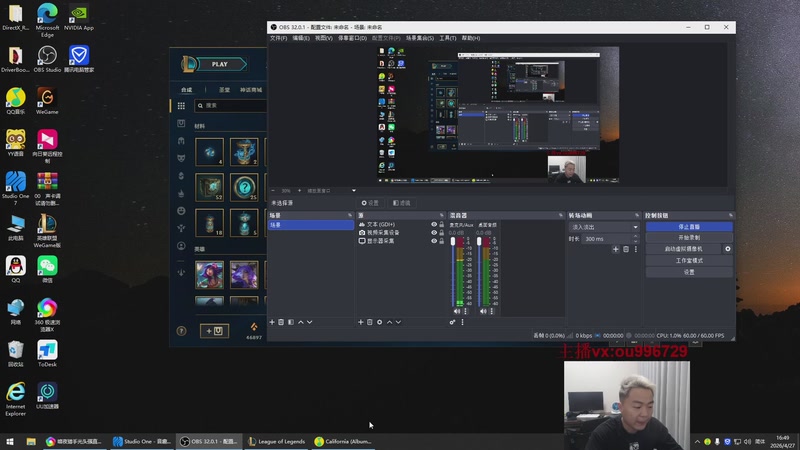Viewport: 800px width, 450px height.
Task: Toggle lock on 文本 (GDI+) source
Action: click(442, 224)
